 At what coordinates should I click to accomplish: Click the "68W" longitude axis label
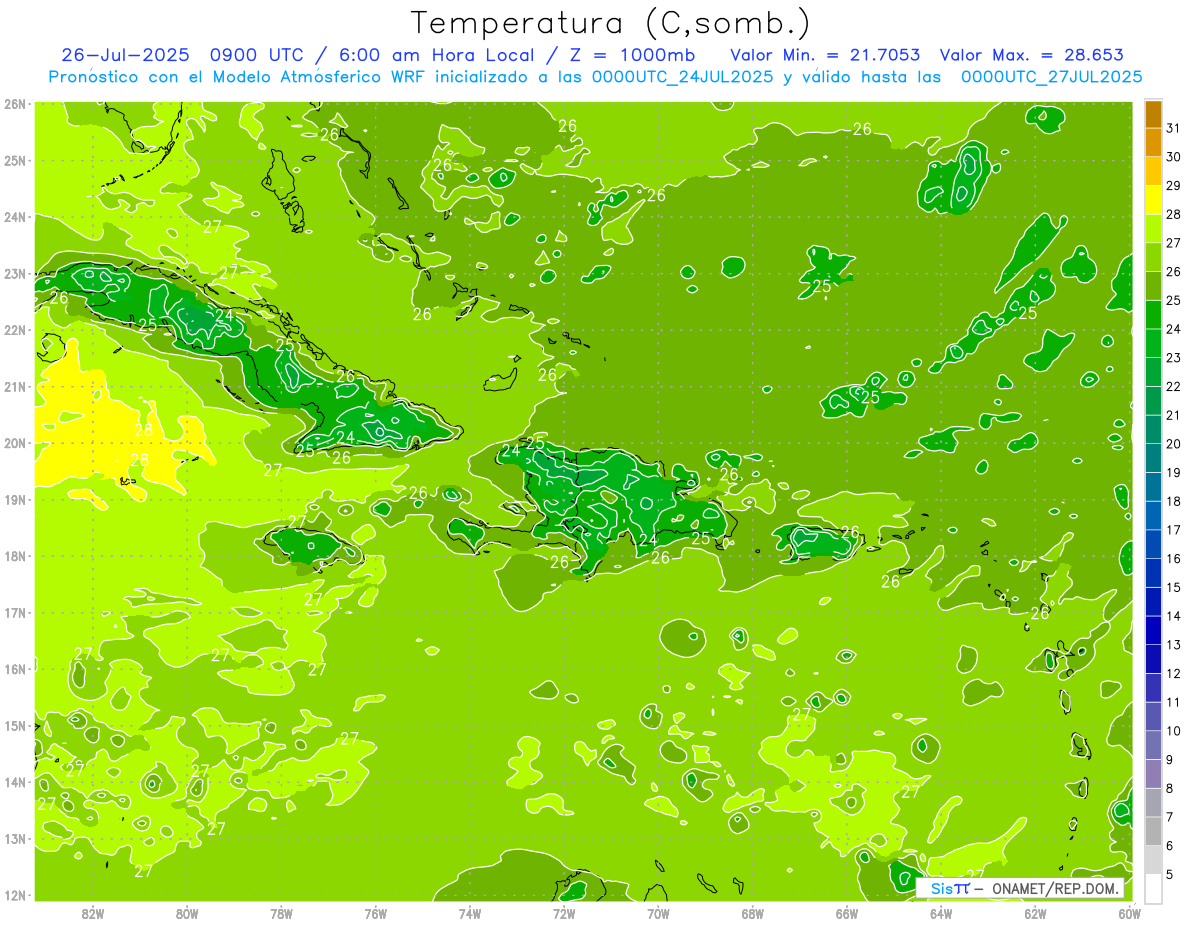tap(753, 913)
